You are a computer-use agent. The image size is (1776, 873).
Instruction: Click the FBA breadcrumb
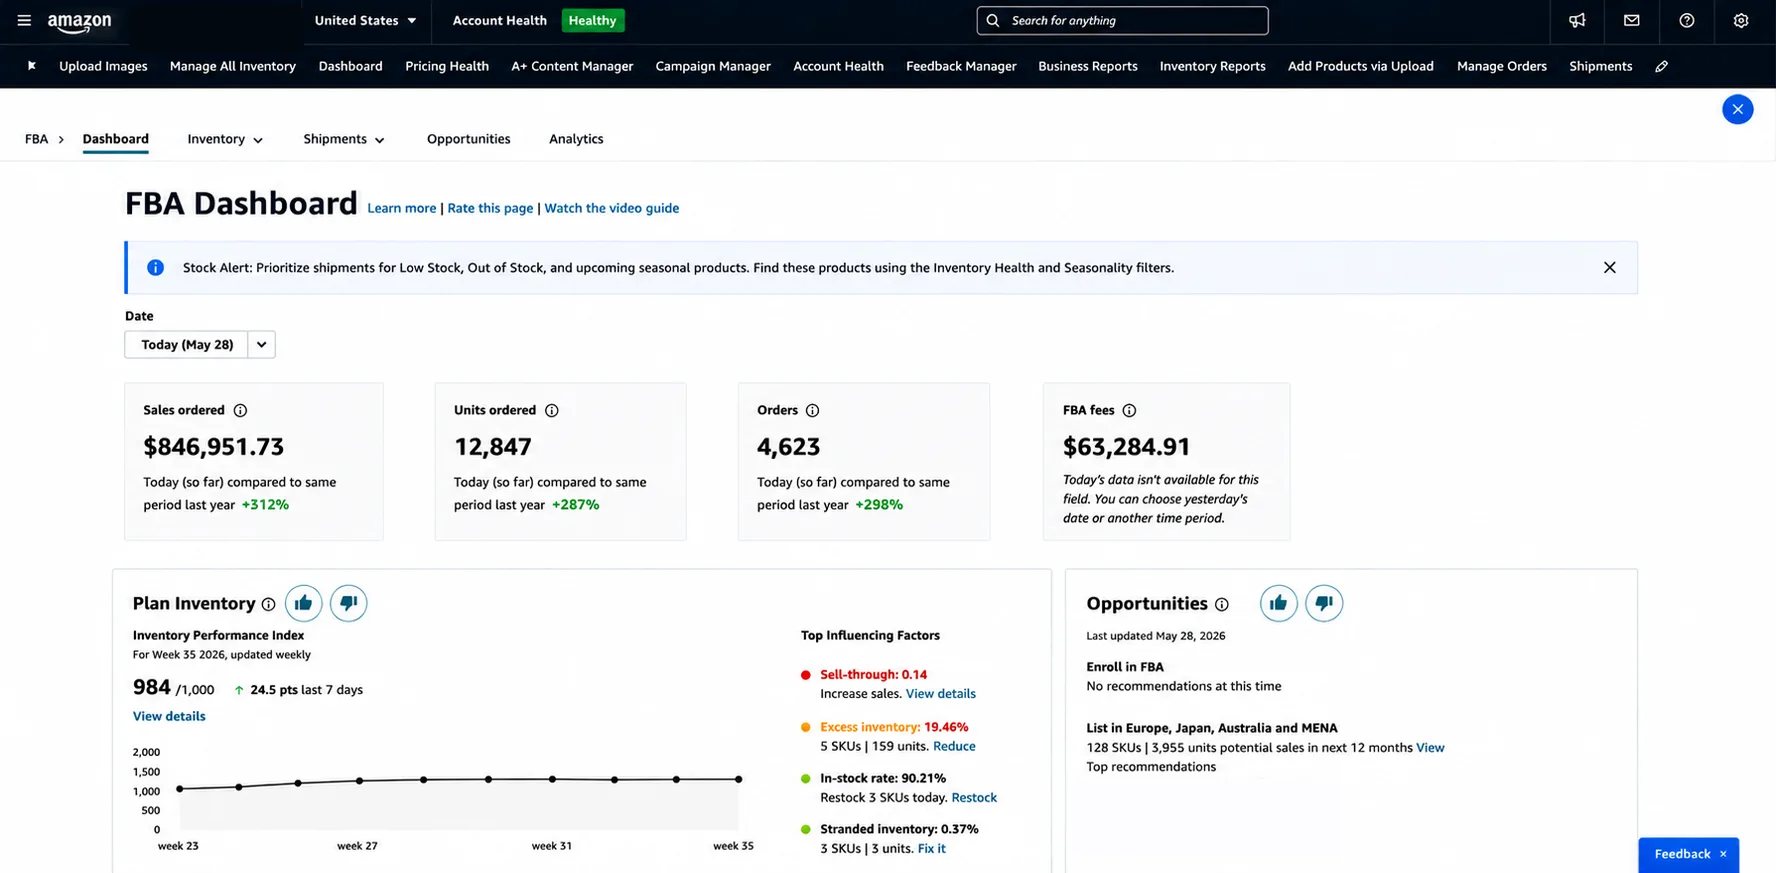36,139
